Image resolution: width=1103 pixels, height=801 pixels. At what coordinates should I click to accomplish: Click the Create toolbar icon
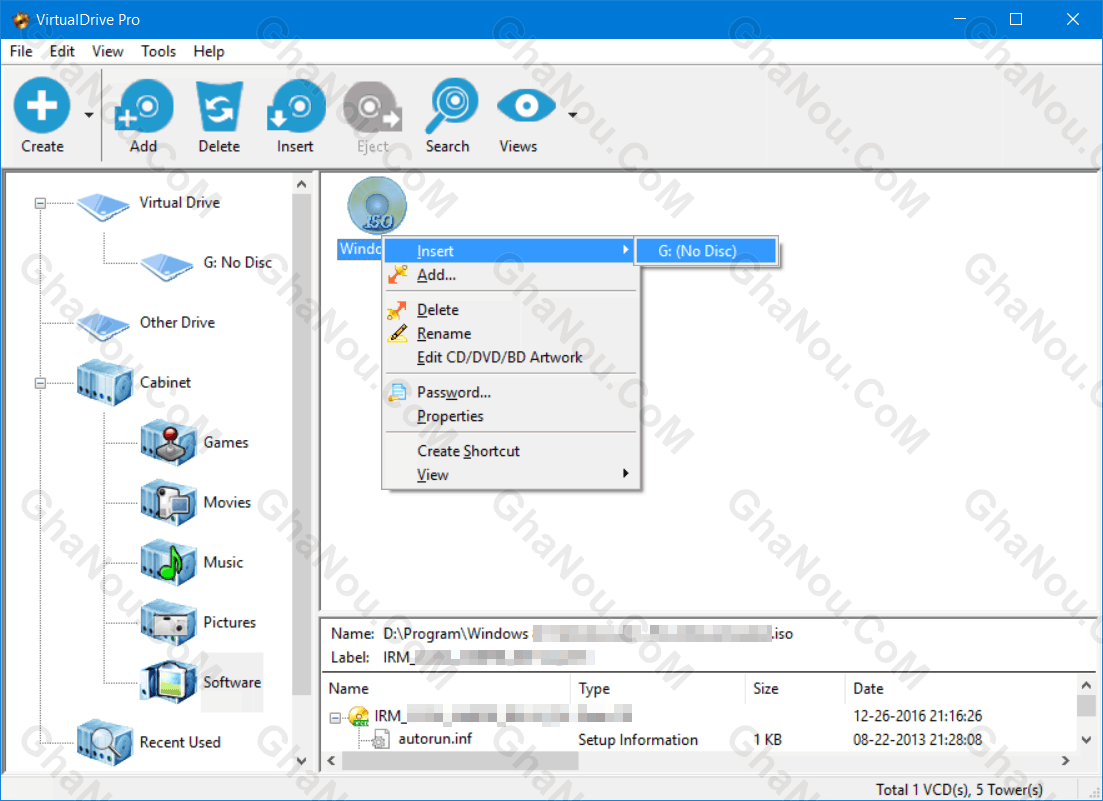point(42,105)
